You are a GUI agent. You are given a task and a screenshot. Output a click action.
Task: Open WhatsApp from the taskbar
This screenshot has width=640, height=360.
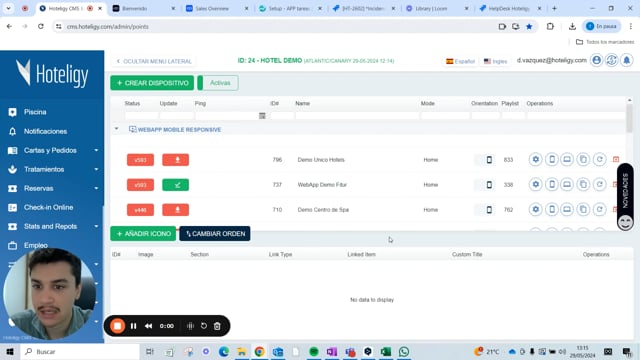coord(404,351)
